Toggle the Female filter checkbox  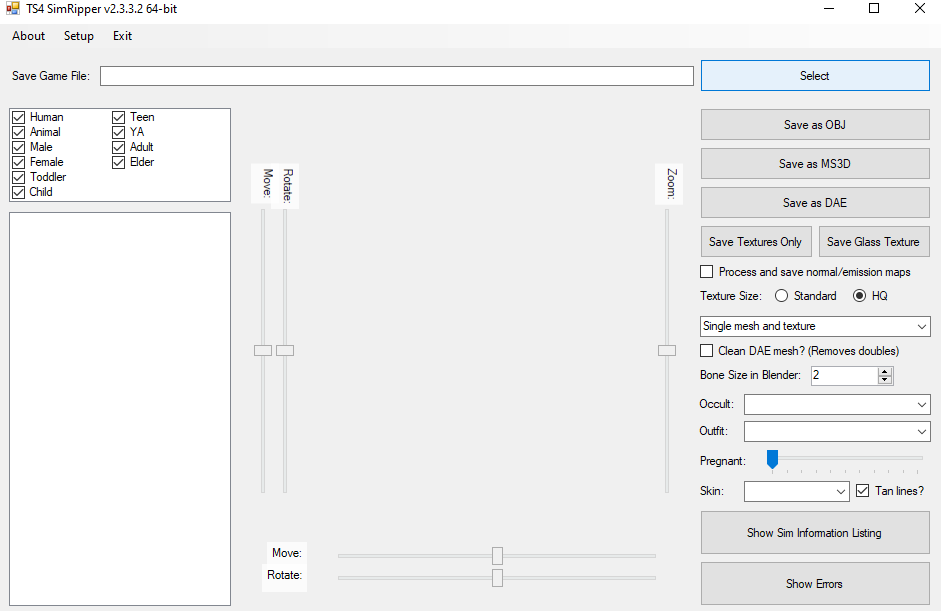click(x=19, y=162)
